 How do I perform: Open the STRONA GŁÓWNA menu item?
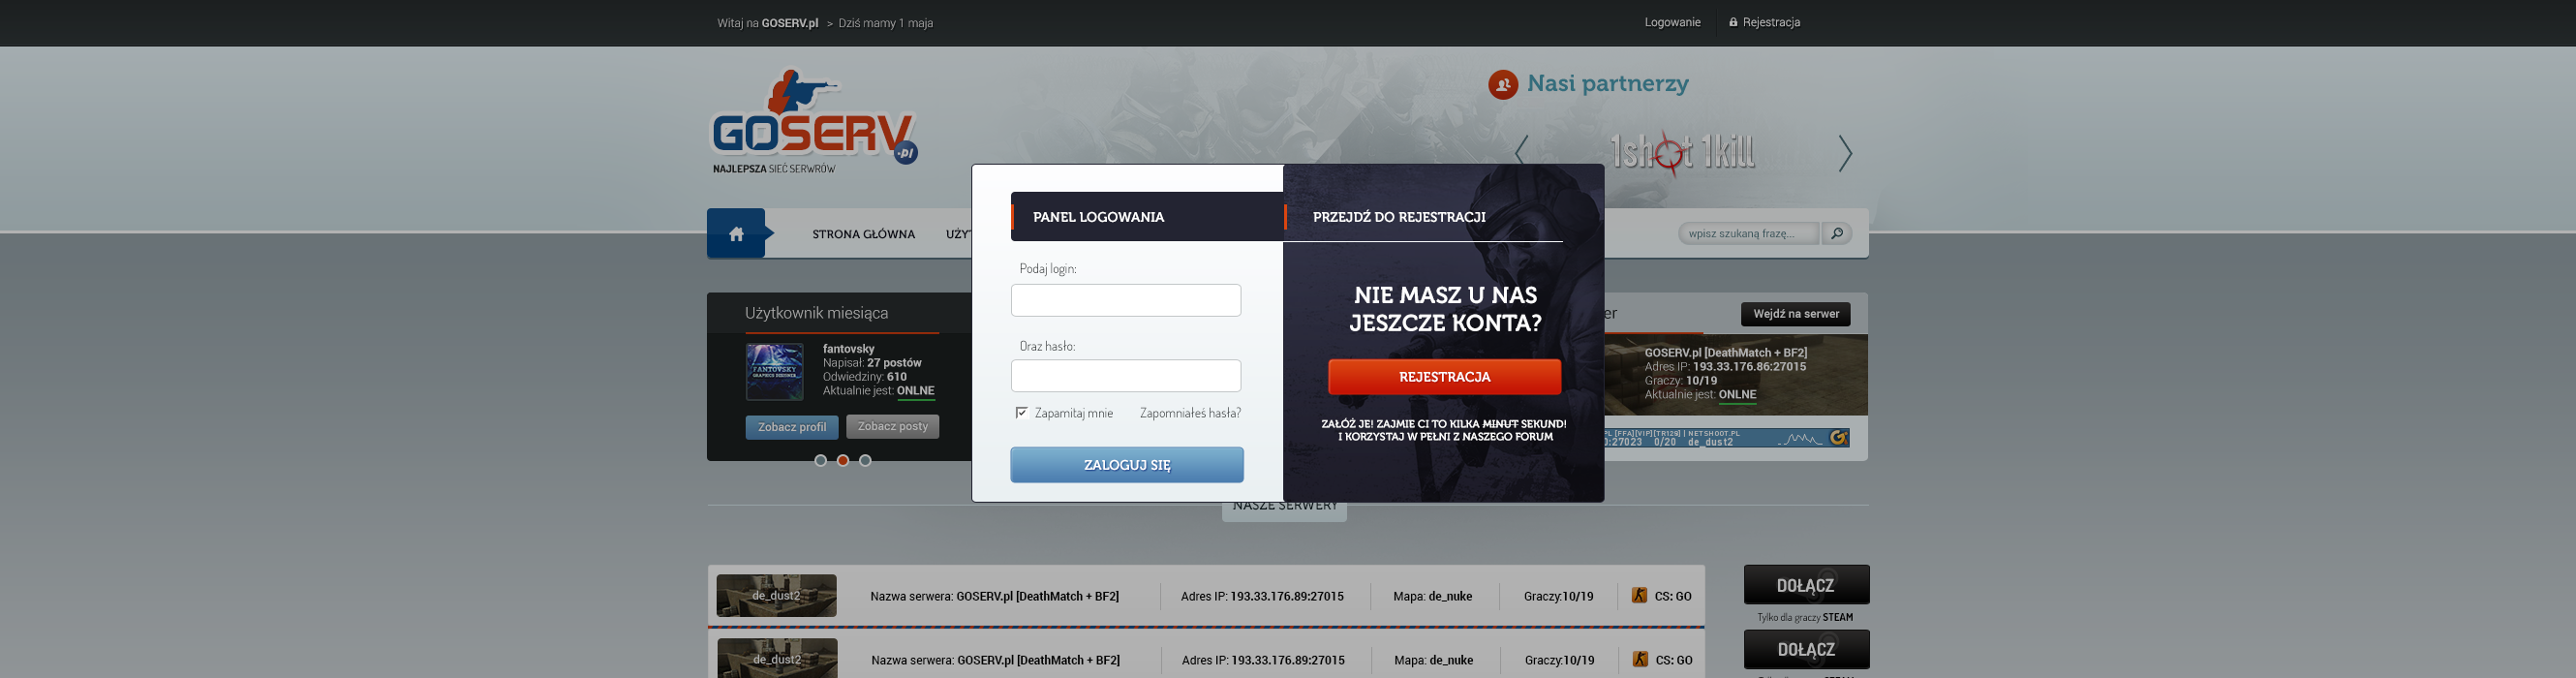863,235
